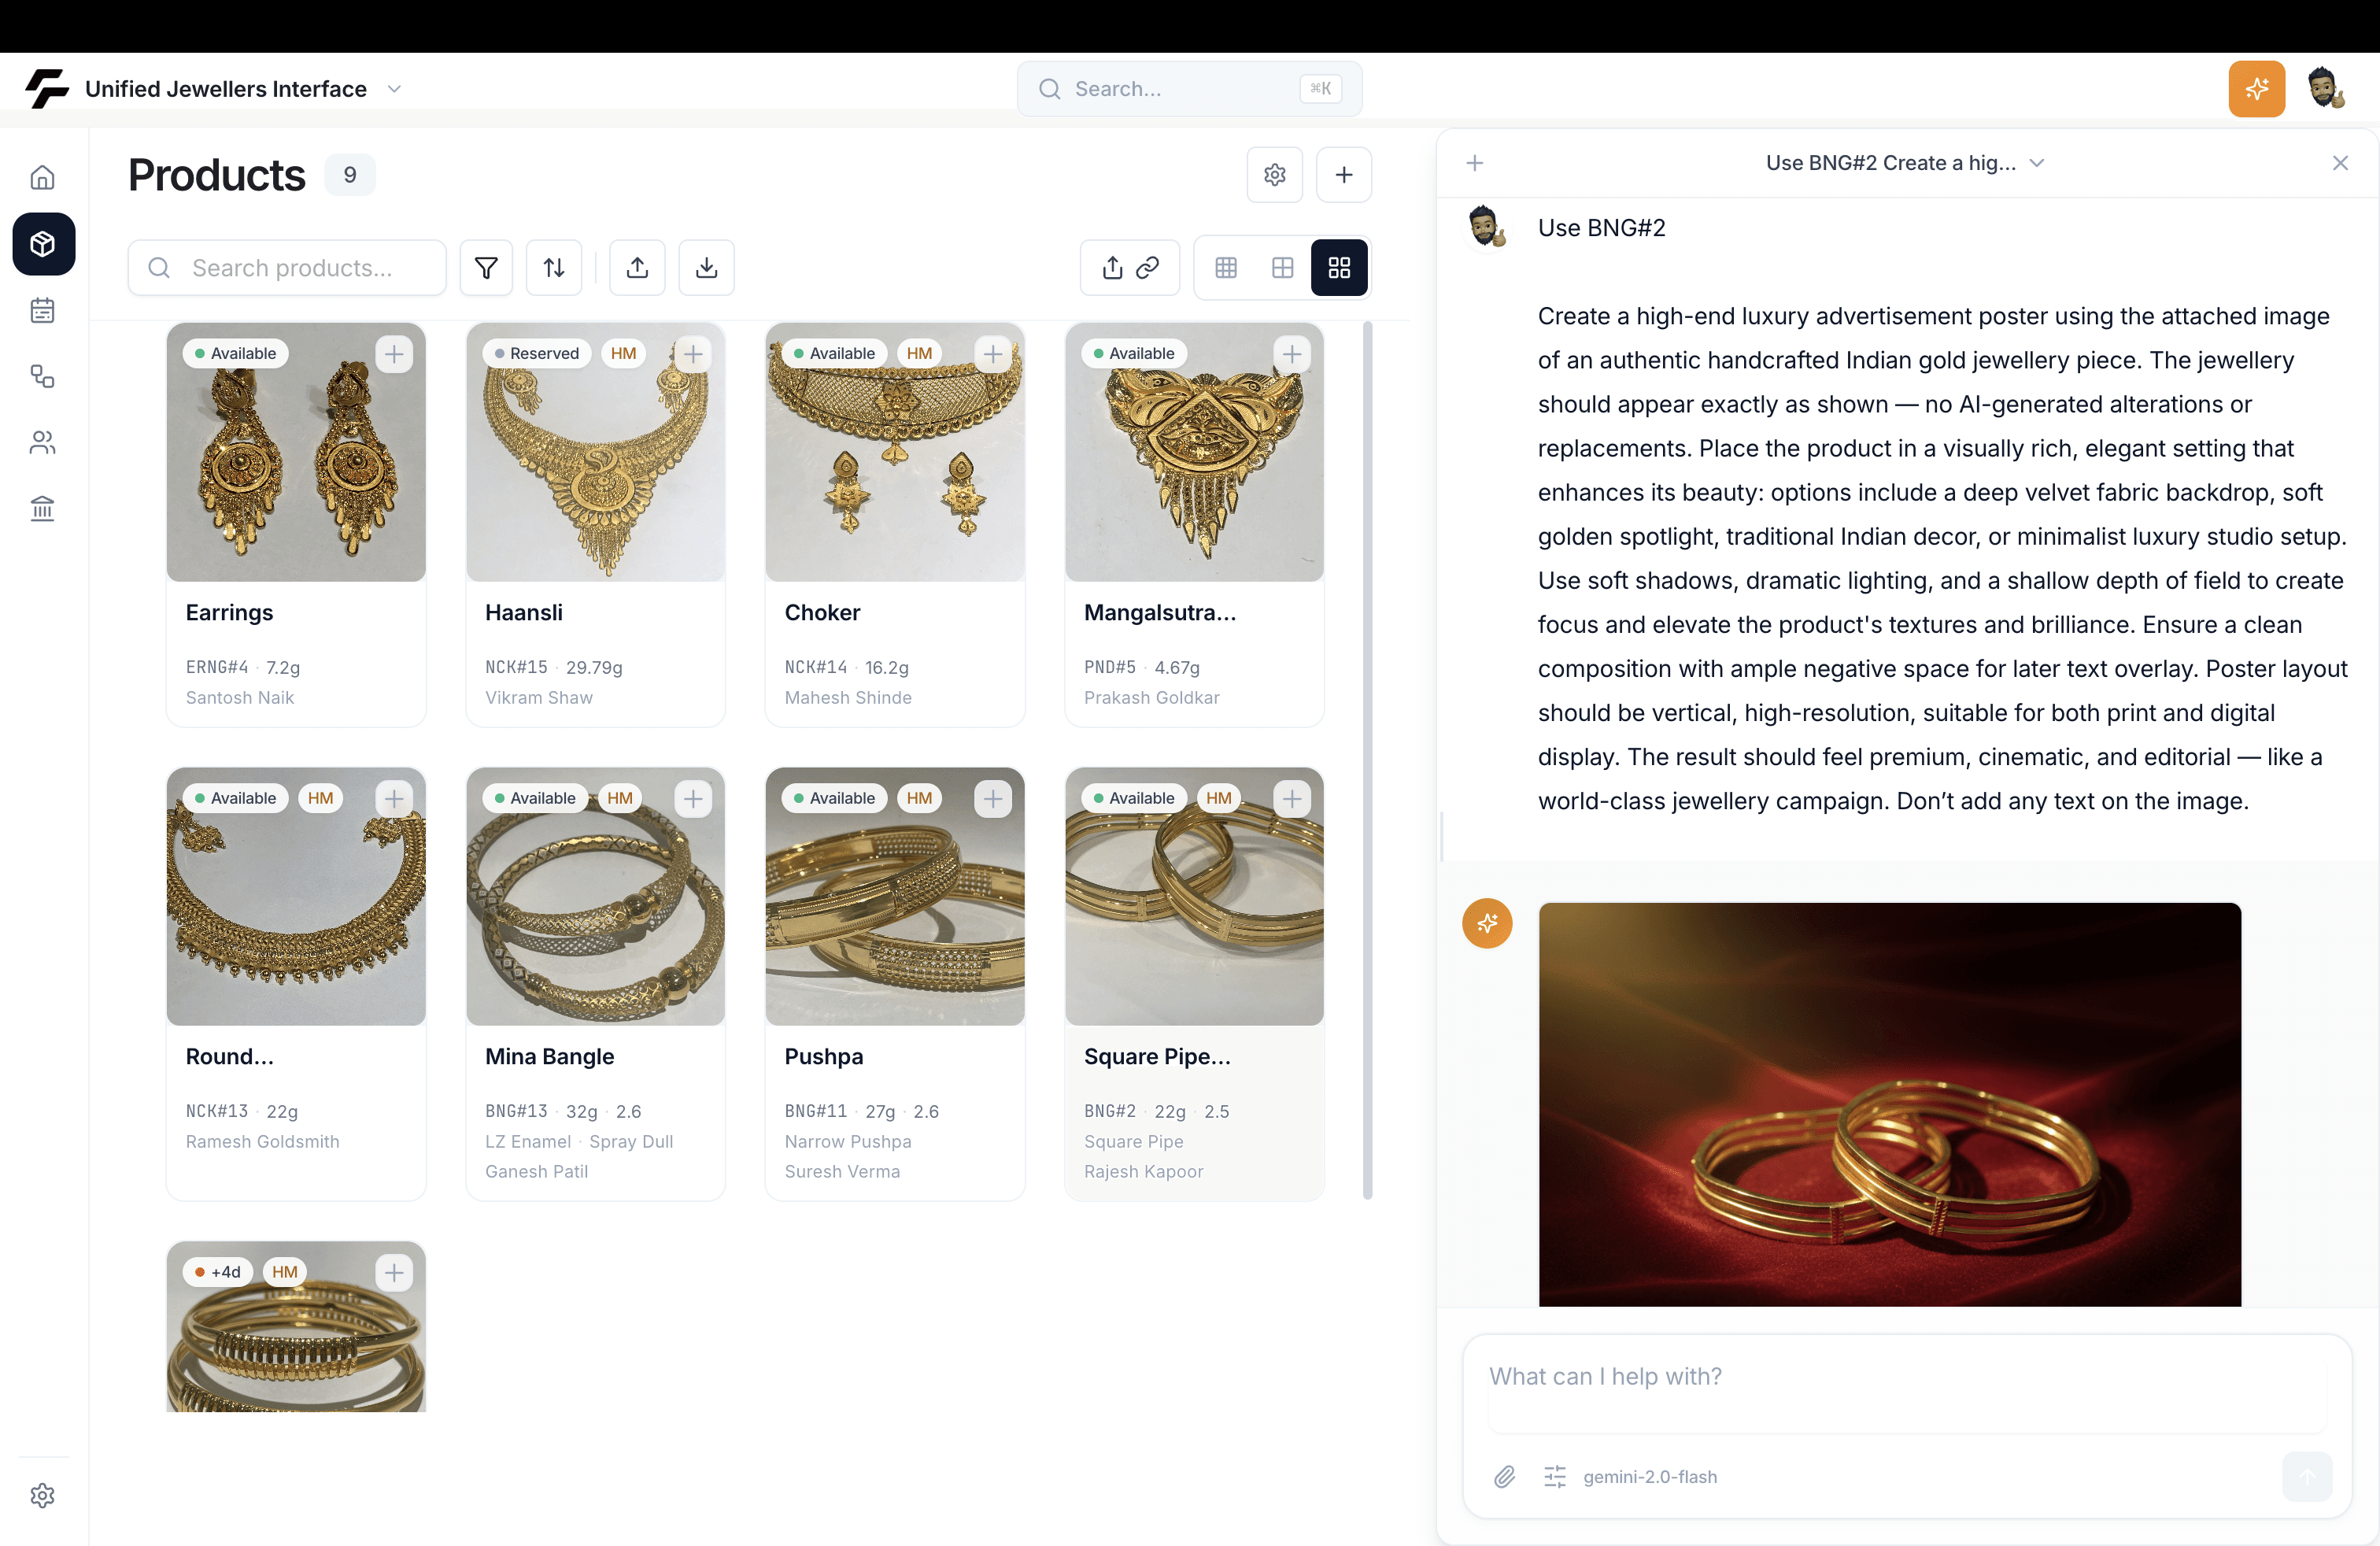Open the bank building icon in sidebar

click(x=42, y=508)
